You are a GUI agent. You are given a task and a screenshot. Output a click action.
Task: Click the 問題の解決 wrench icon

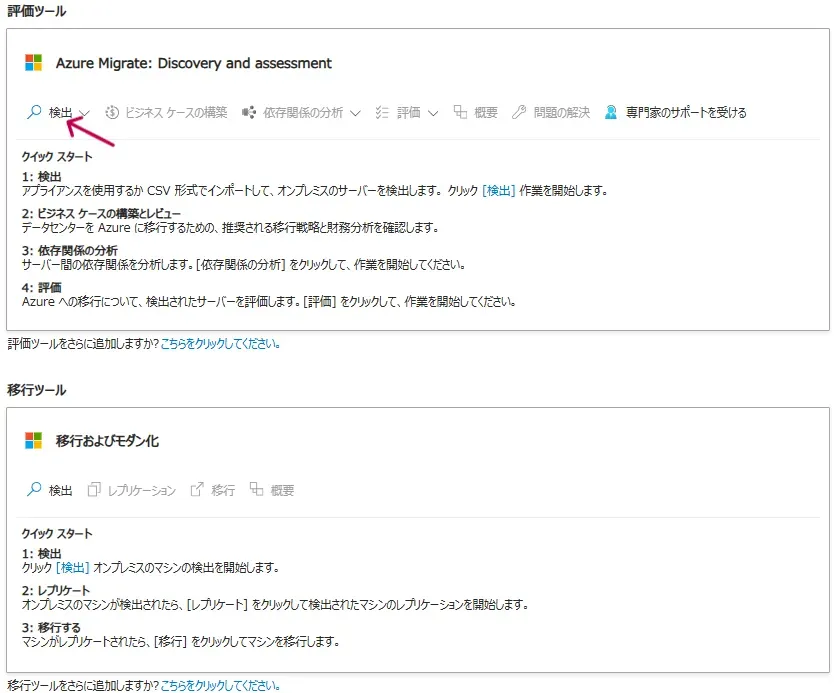[x=519, y=112]
